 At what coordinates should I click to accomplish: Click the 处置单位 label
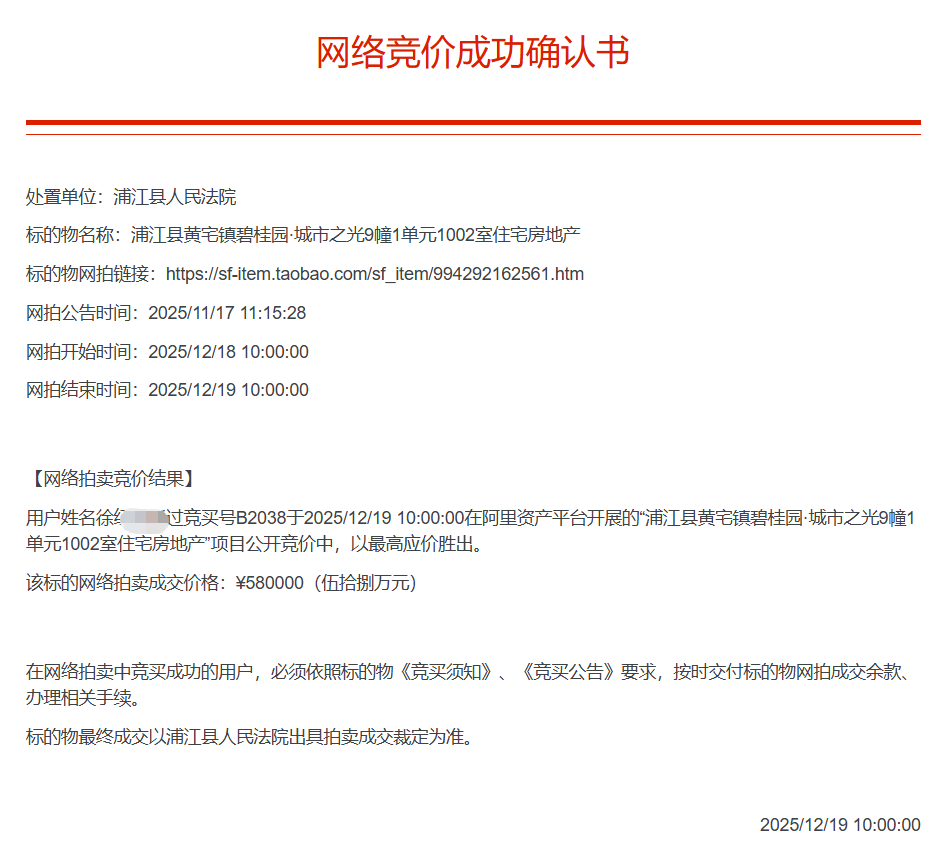click(x=65, y=197)
